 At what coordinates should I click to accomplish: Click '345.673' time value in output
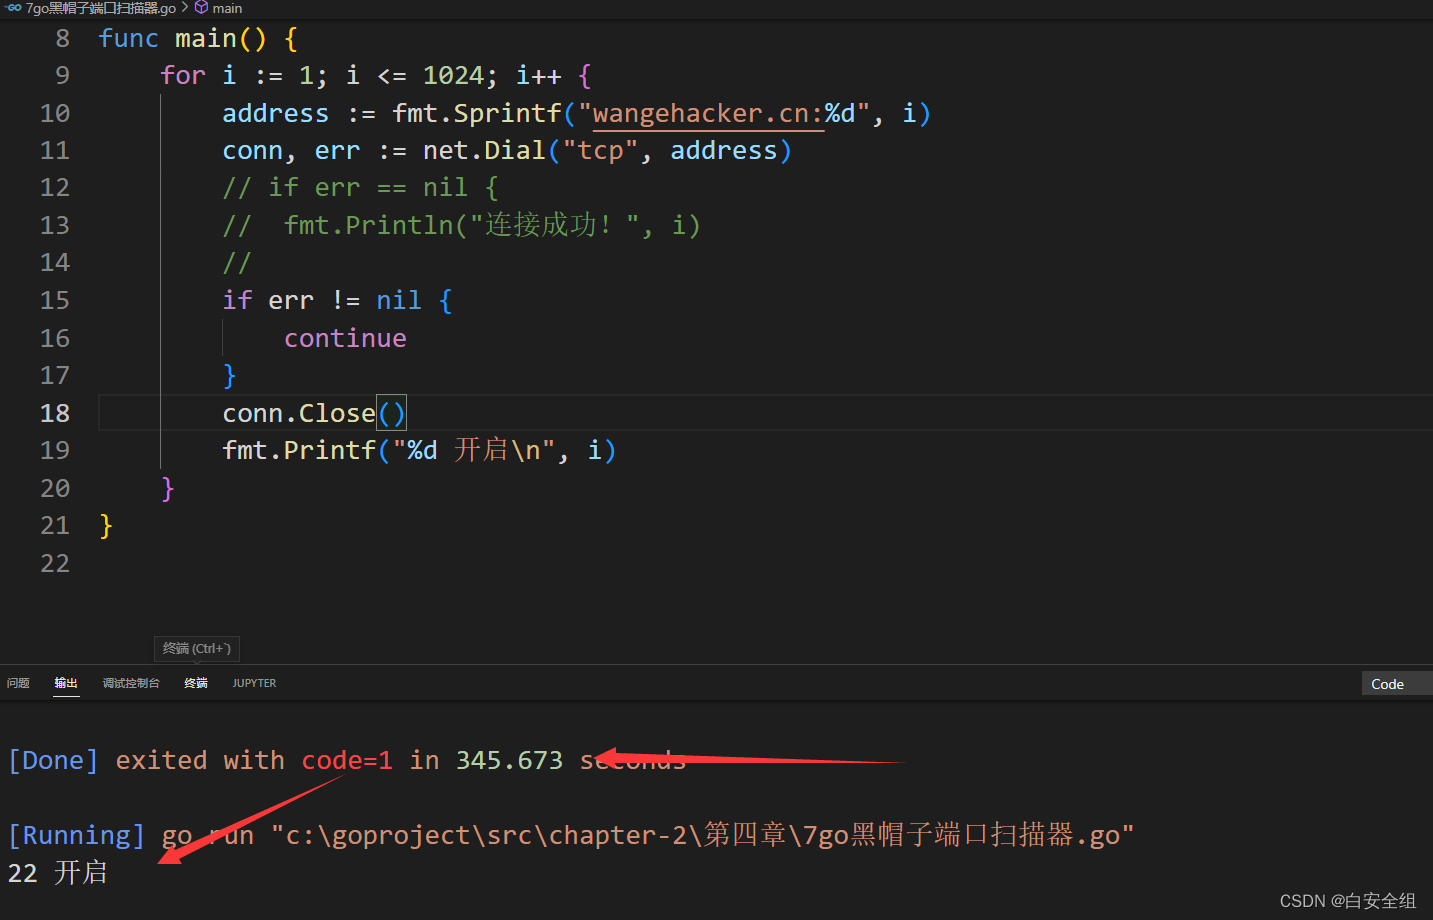click(x=509, y=760)
